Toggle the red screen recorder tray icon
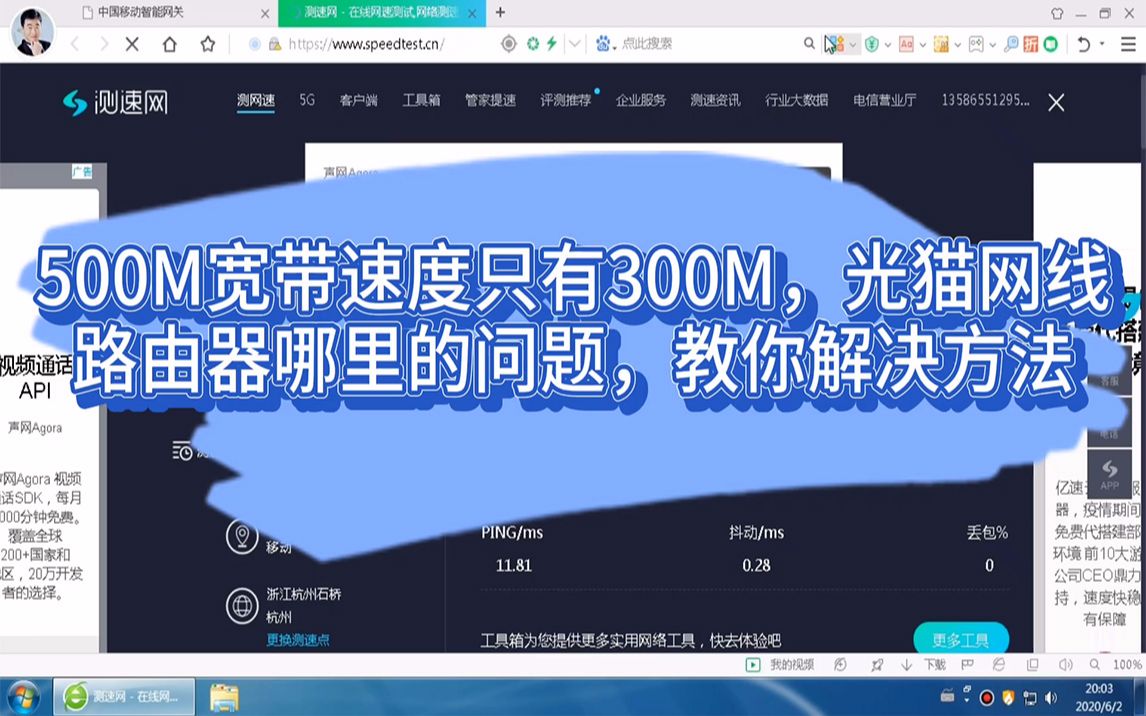 (x=987, y=697)
